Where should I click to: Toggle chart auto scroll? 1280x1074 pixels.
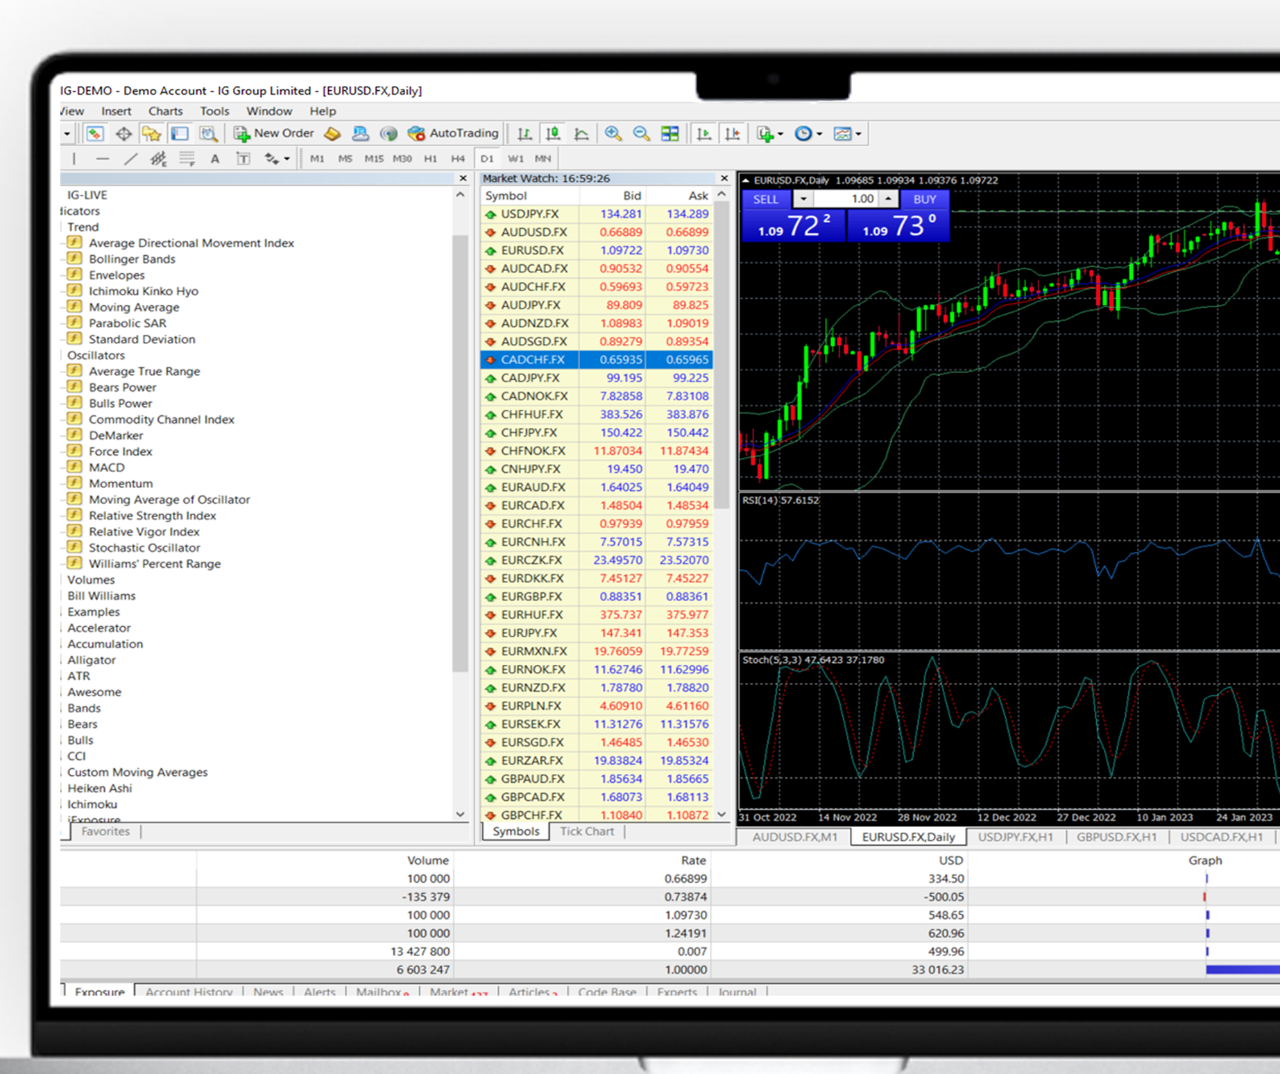pyautogui.click(x=703, y=133)
